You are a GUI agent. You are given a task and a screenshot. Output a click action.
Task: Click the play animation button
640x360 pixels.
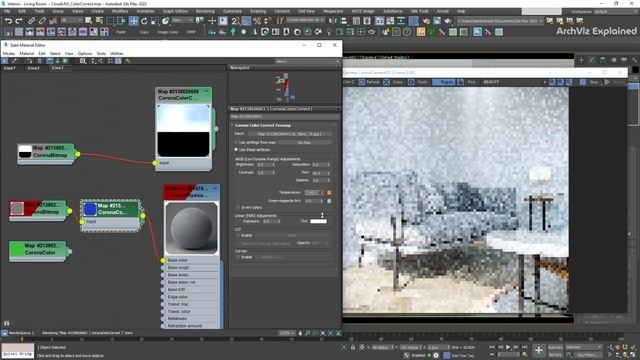point(508,347)
